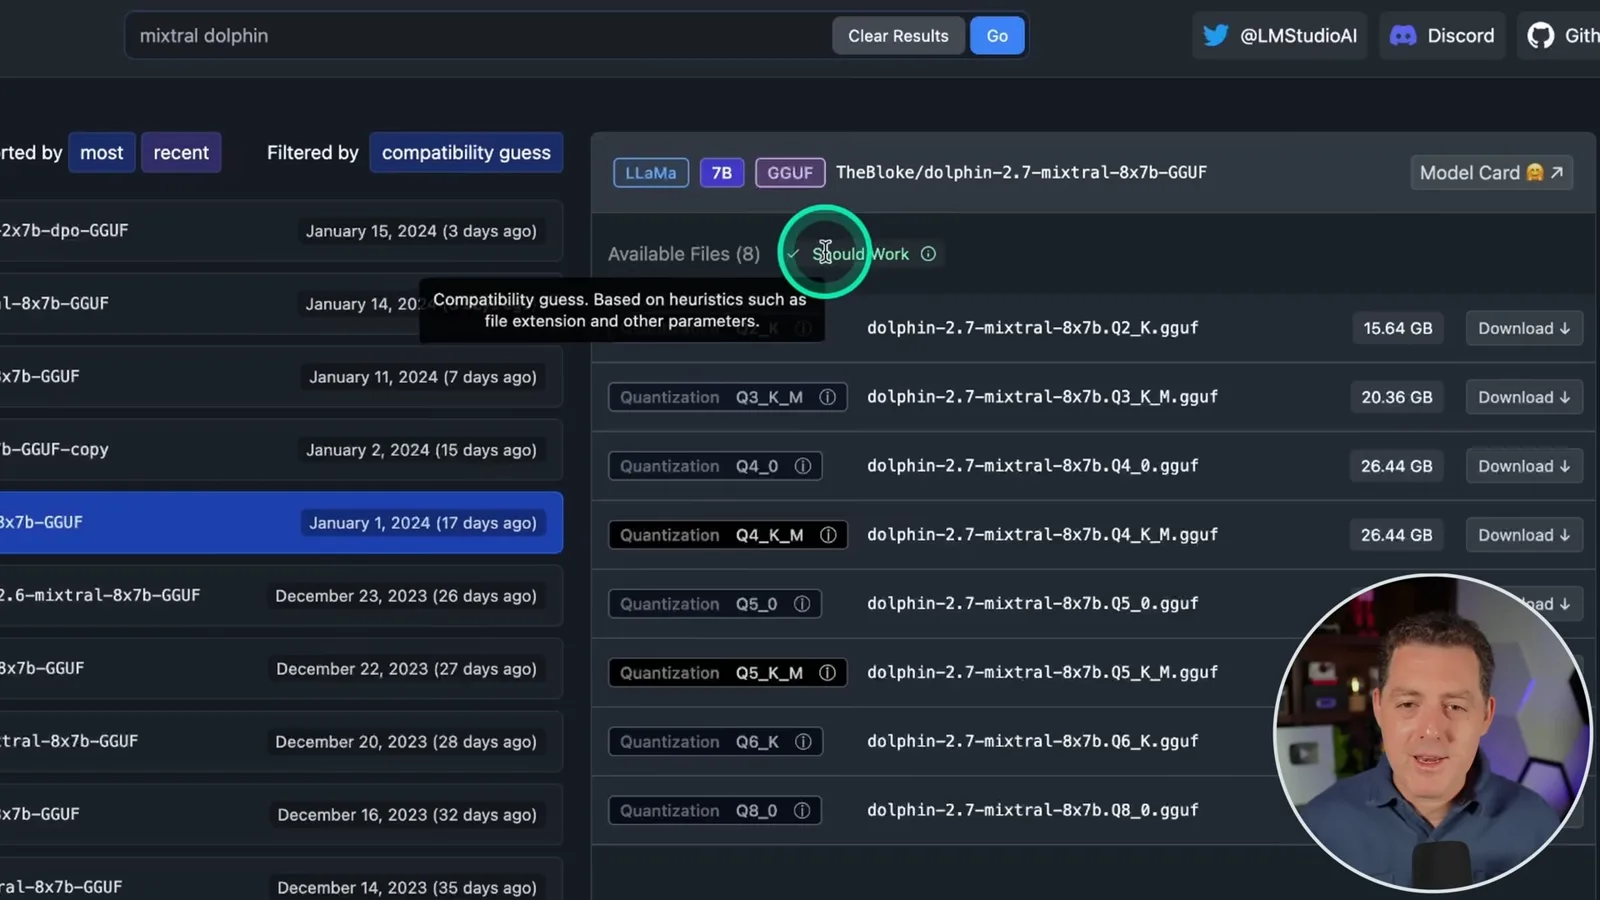
Task: Download the Q3_K_M gguf file
Action: (x=1524, y=397)
